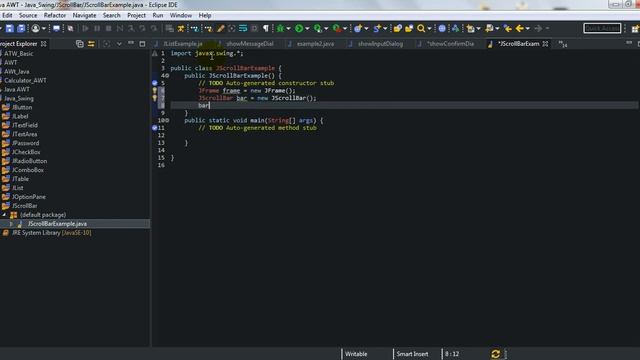Image resolution: width=640 pixels, height=360 pixels.
Task: Click the Open Task folder icon
Action: (x=409, y=28)
